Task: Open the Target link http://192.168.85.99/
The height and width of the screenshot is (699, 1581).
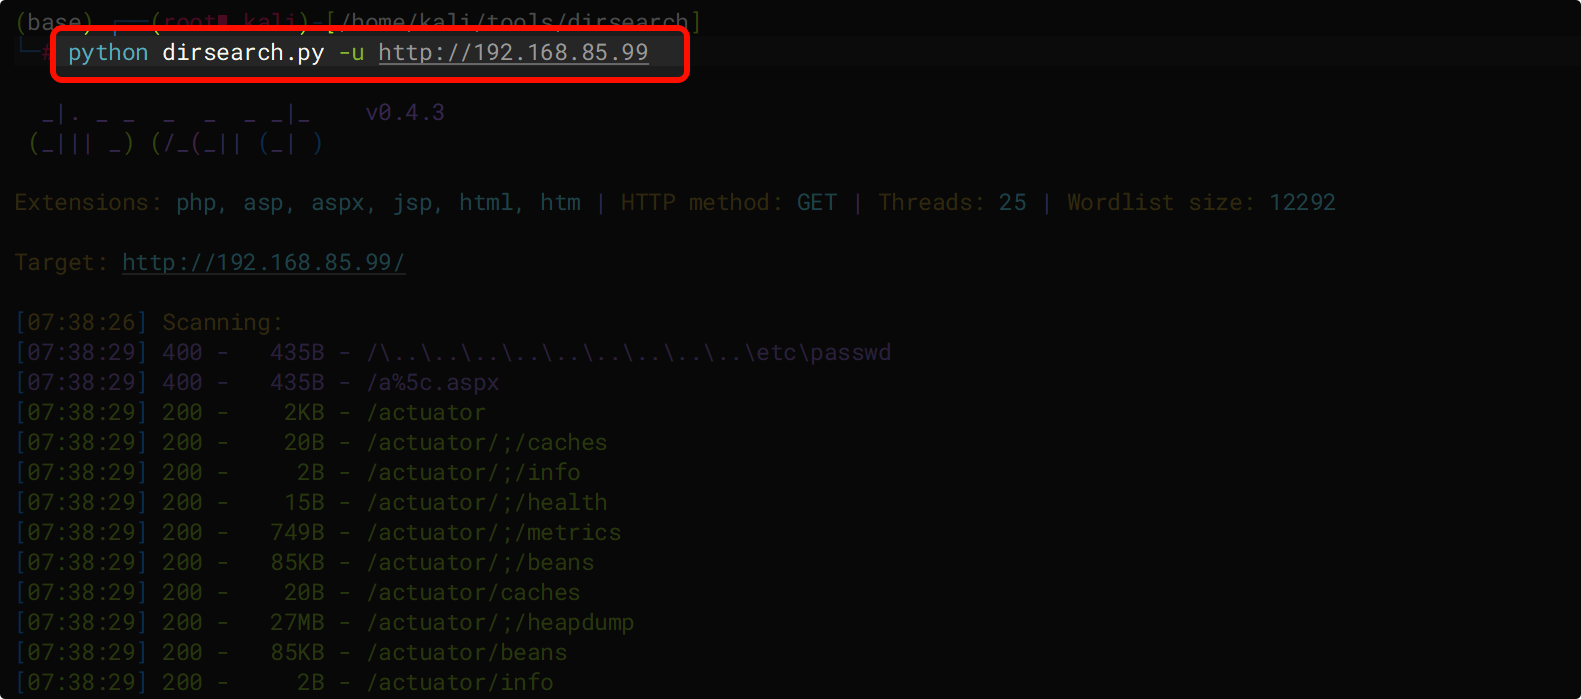Action: 263,263
